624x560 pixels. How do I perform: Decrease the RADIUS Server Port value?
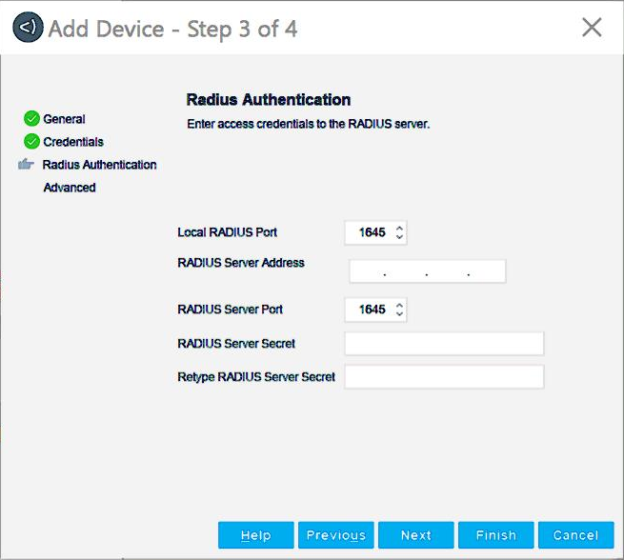pos(400,315)
